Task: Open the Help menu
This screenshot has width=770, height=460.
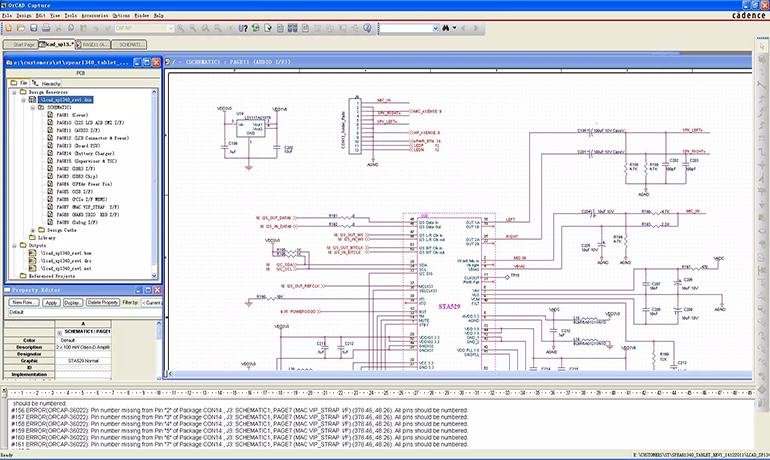Action: tap(159, 15)
